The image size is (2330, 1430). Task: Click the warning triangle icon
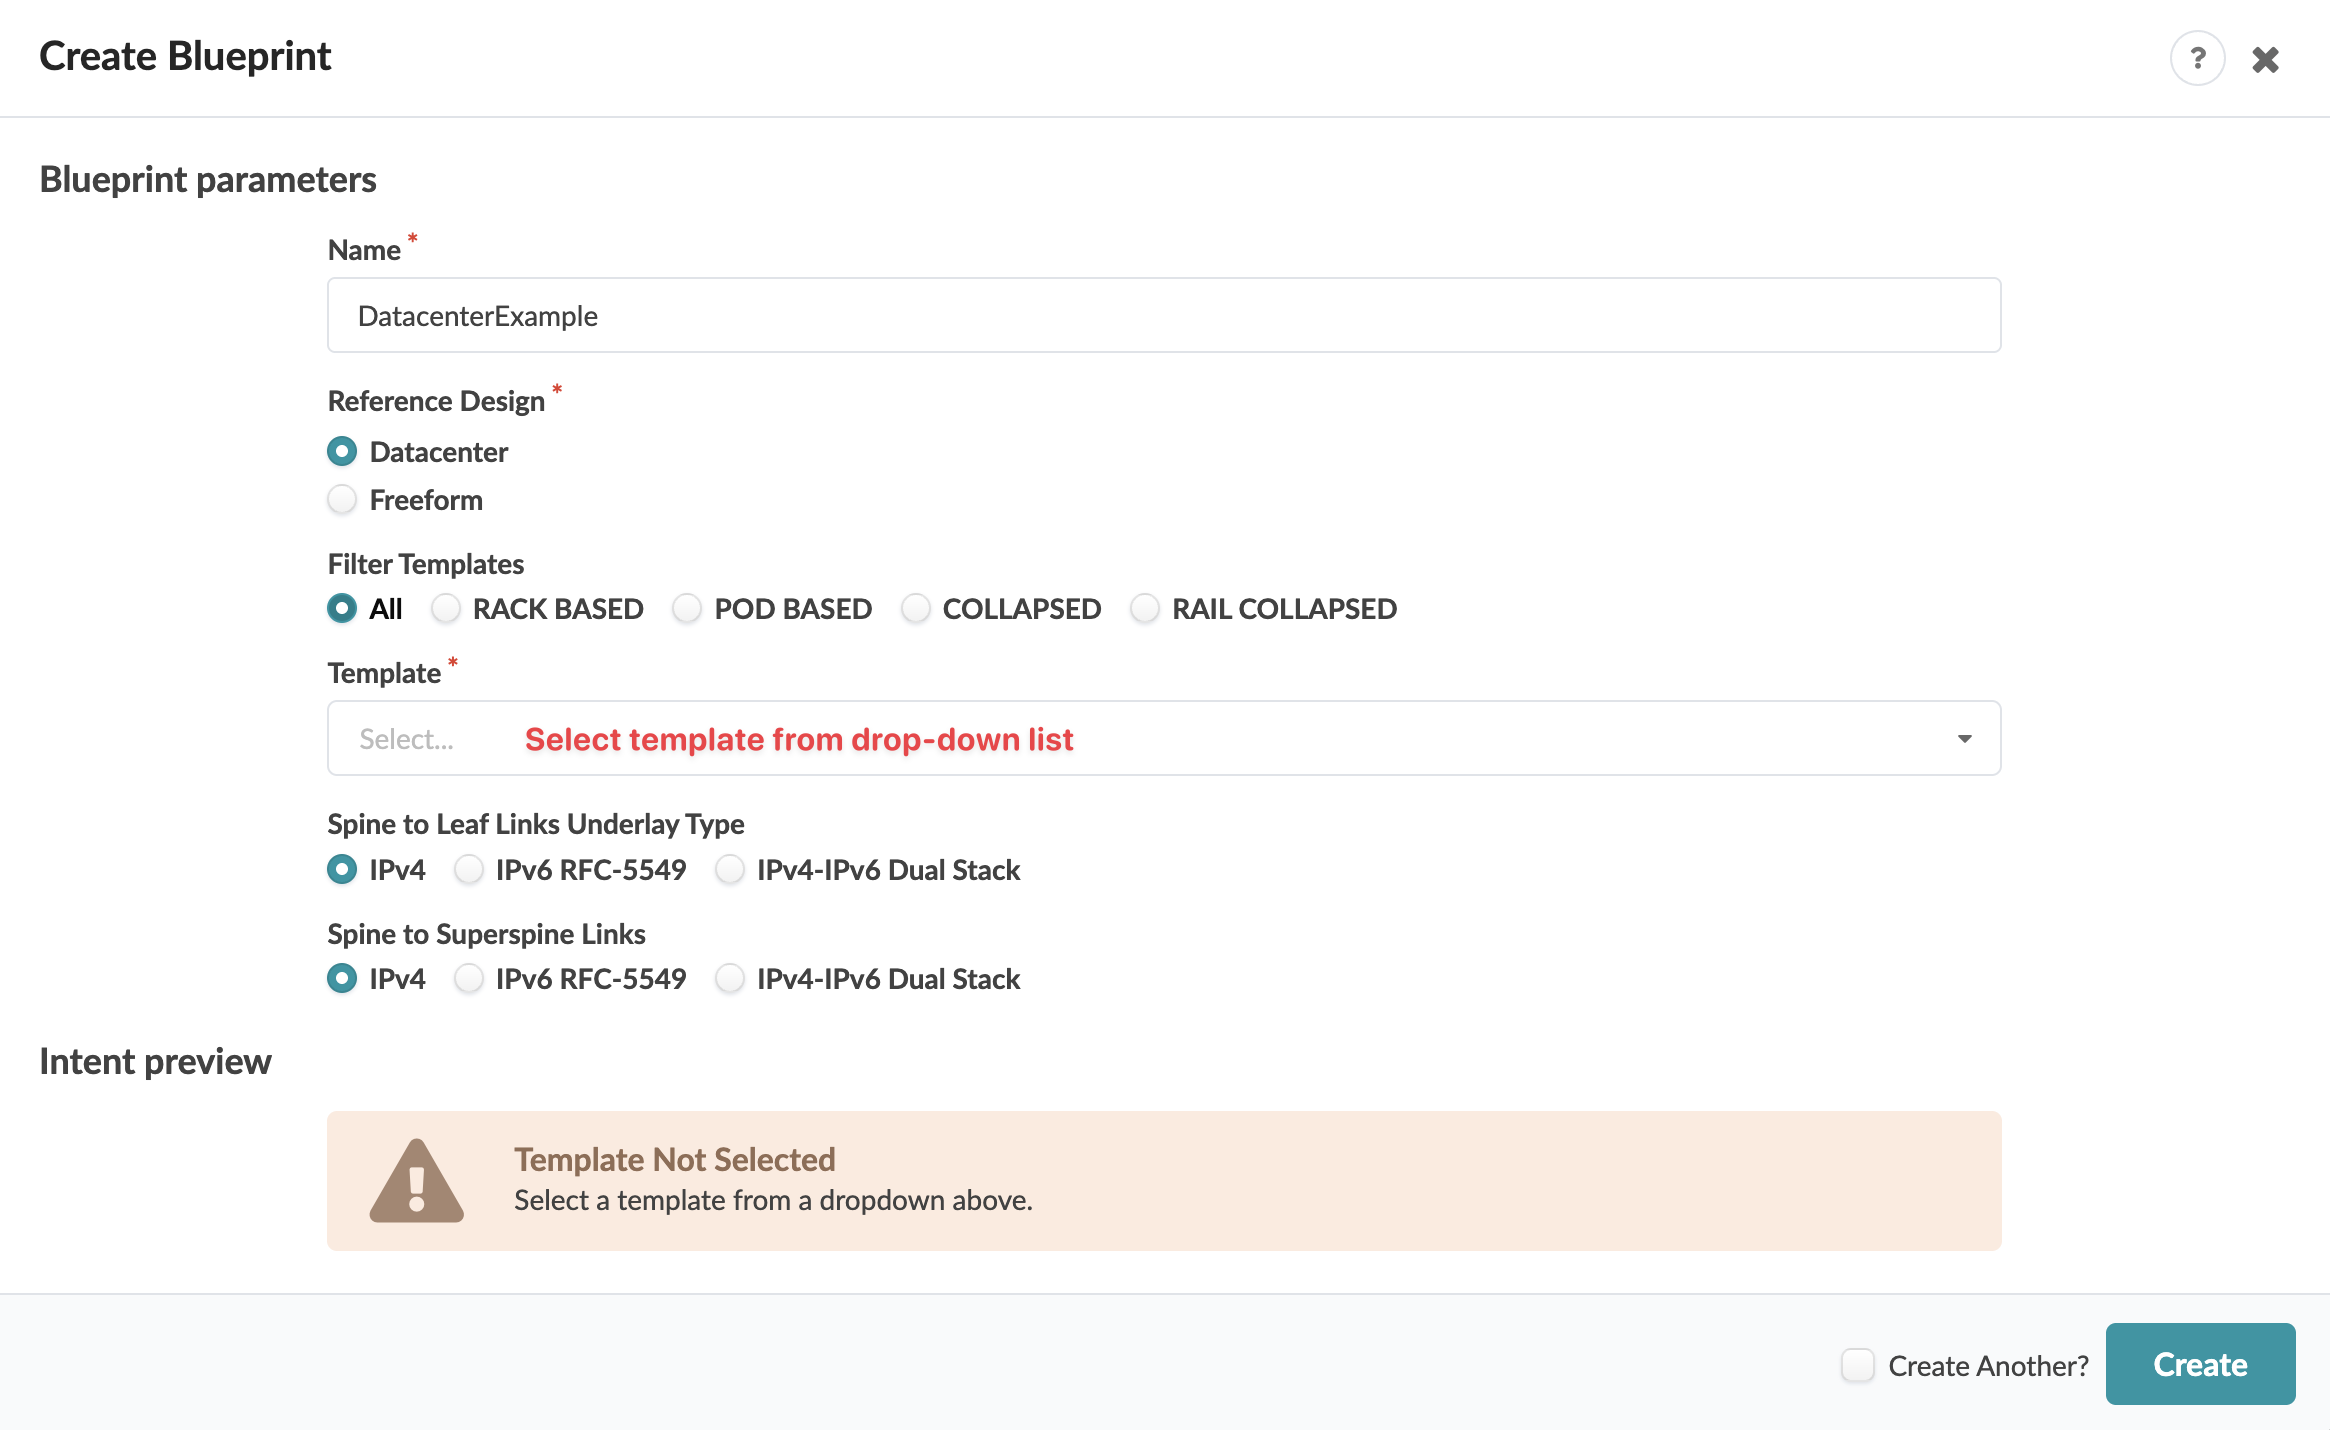[x=416, y=1181]
